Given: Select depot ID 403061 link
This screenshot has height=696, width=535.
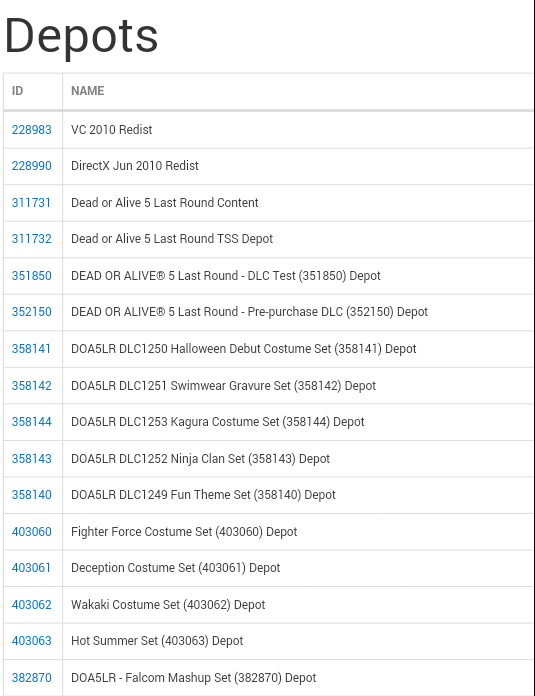Looking at the screenshot, I should [31, 568].
